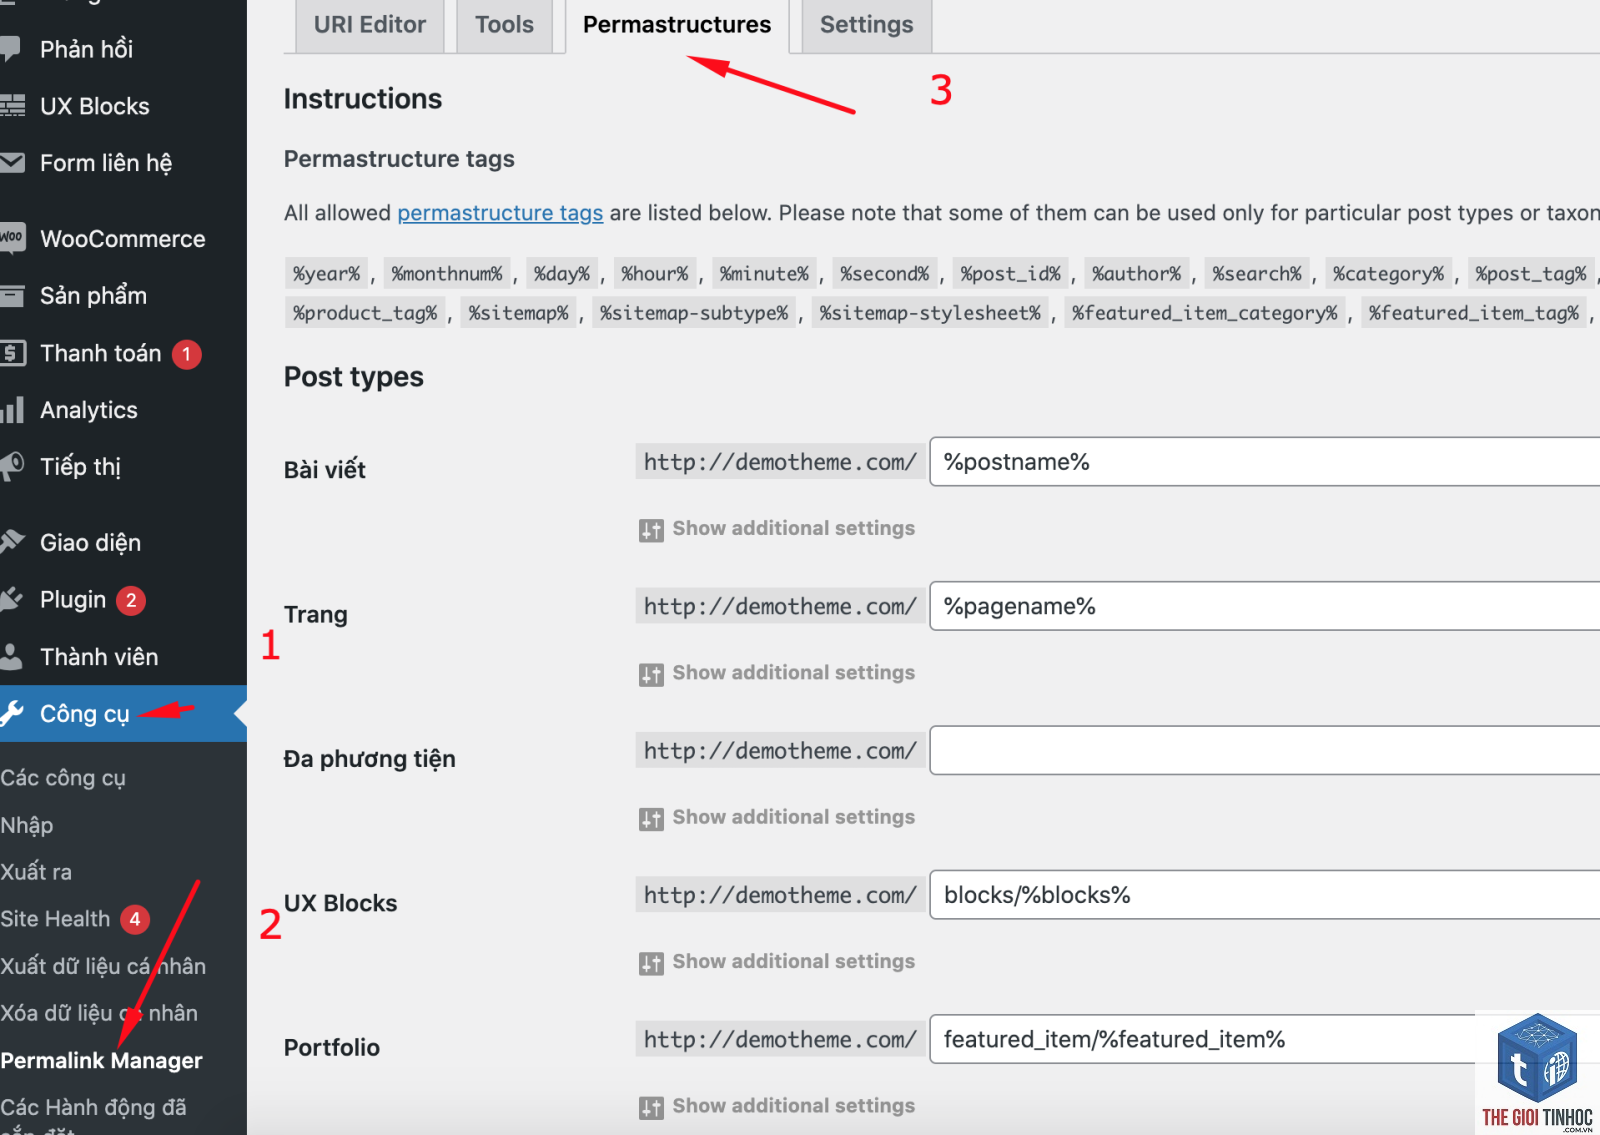
Task: Open the Xuất ra submenu item
Action: tap(36, 872)
